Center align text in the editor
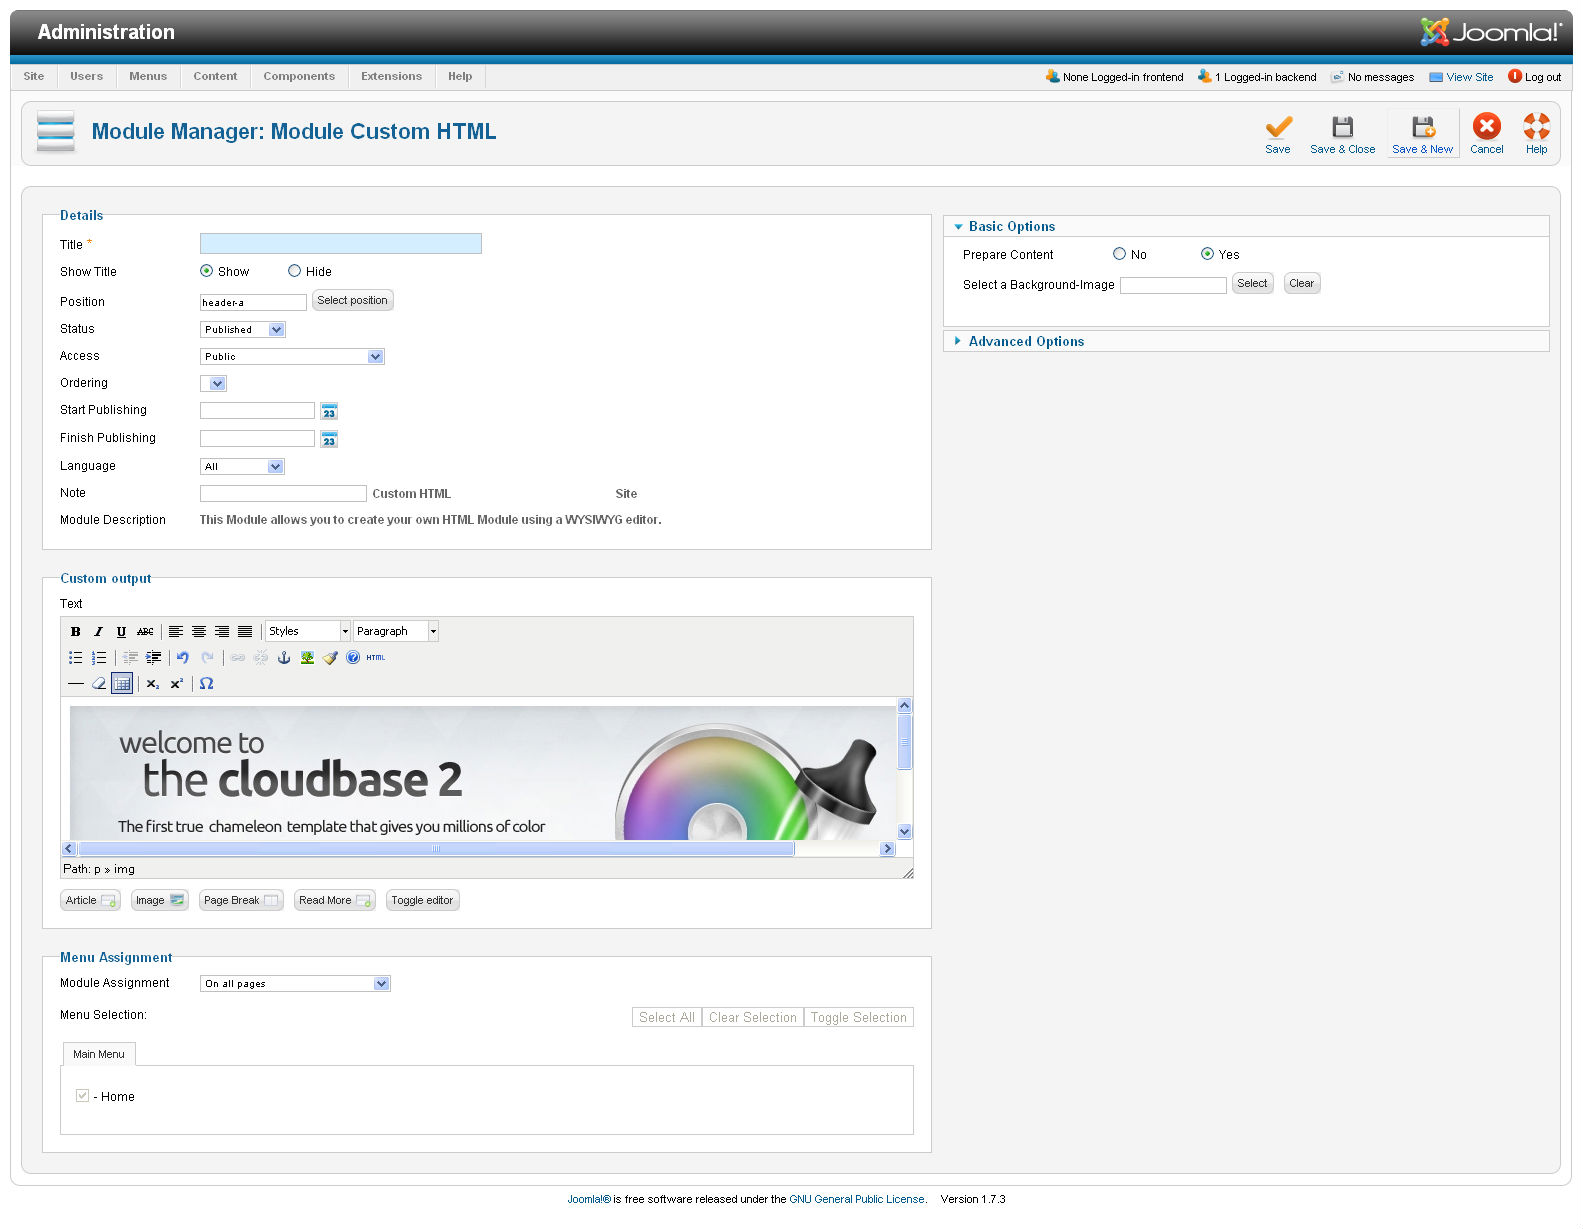Viewport: 1583px width, 1229px height. [199, 632]
